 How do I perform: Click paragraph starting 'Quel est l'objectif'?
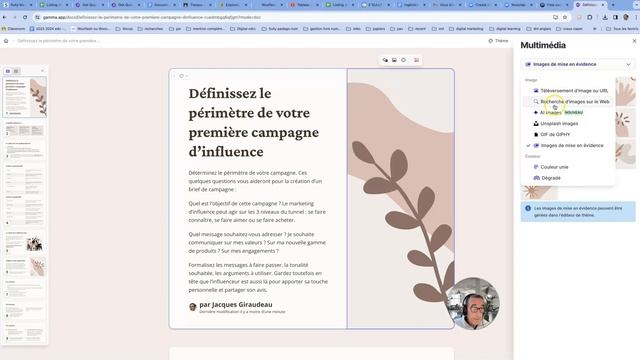(257, 212)
